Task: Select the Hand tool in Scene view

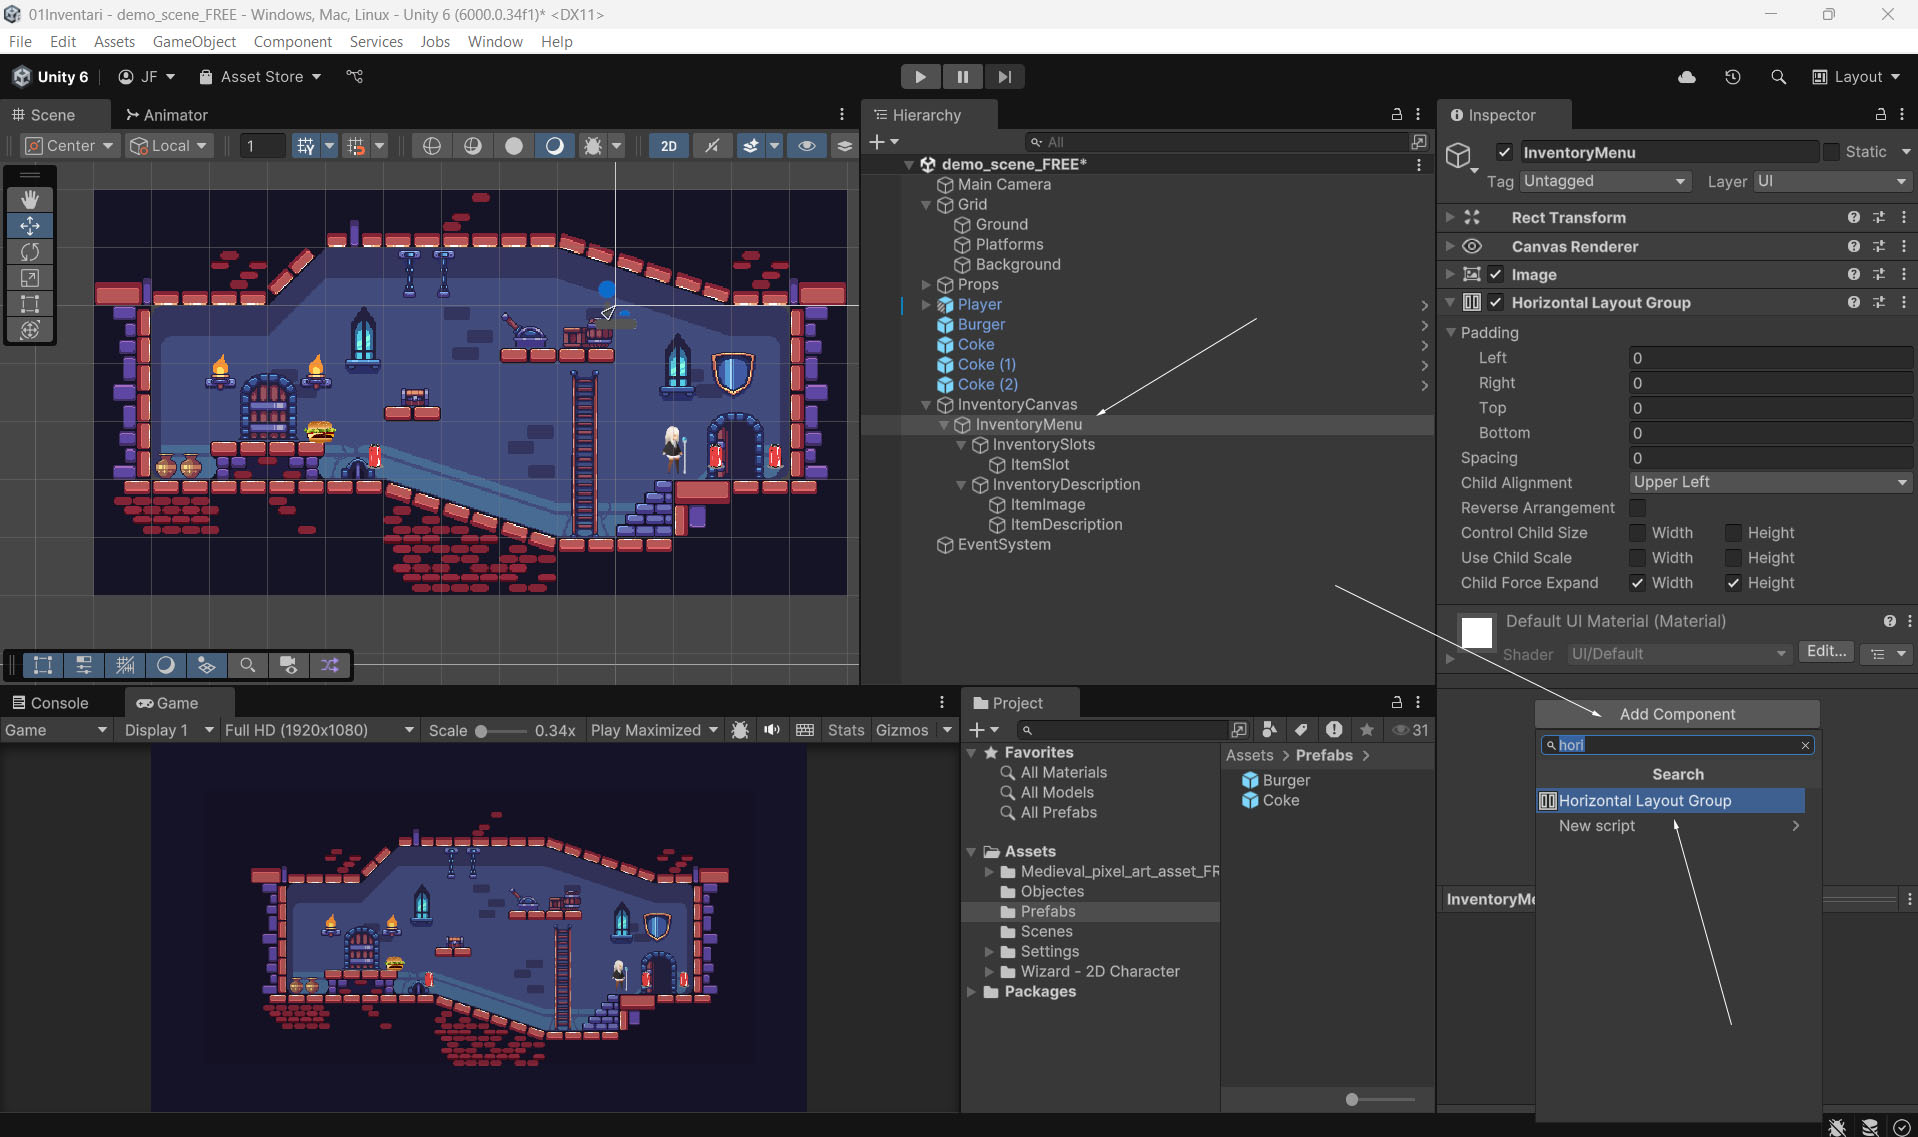Action: [x=30, y=199]
